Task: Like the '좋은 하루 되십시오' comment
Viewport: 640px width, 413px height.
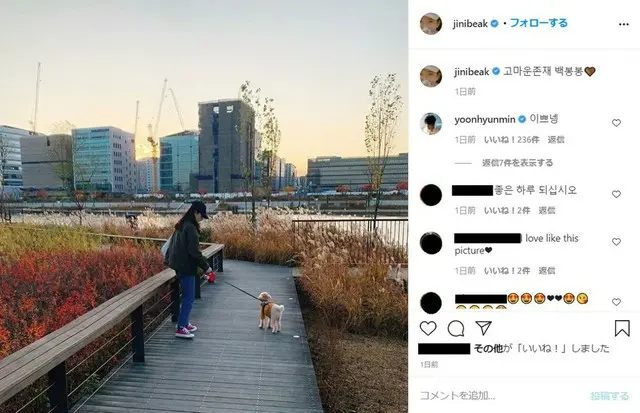Action: pos(616,194)
